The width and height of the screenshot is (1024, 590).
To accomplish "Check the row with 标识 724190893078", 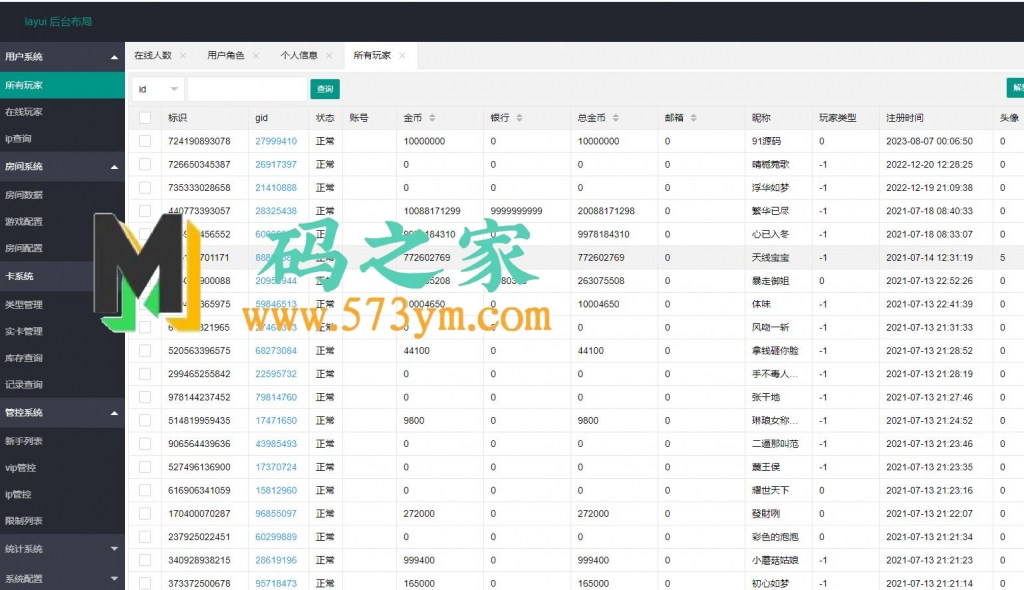I will click(x=145, y=141).
